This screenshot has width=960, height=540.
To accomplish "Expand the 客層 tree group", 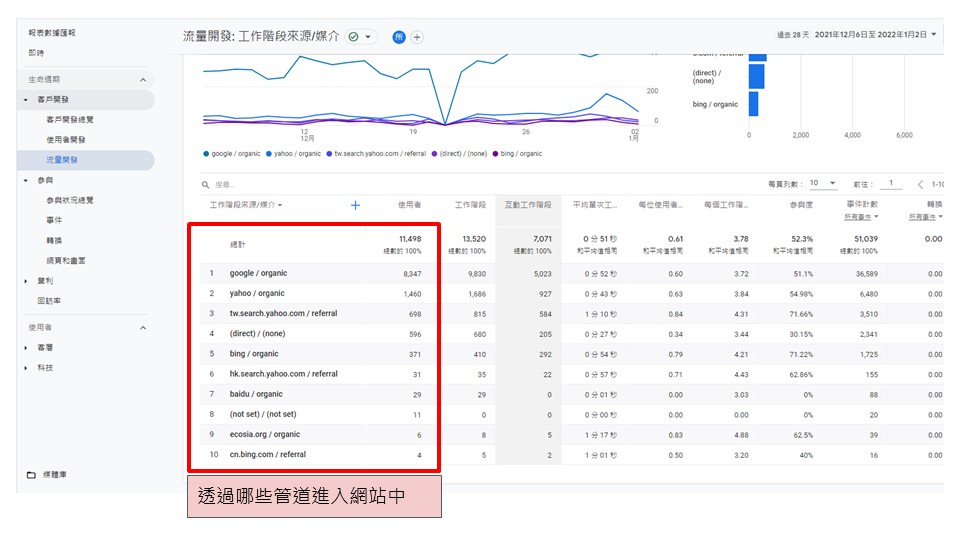I will (26, 348).
